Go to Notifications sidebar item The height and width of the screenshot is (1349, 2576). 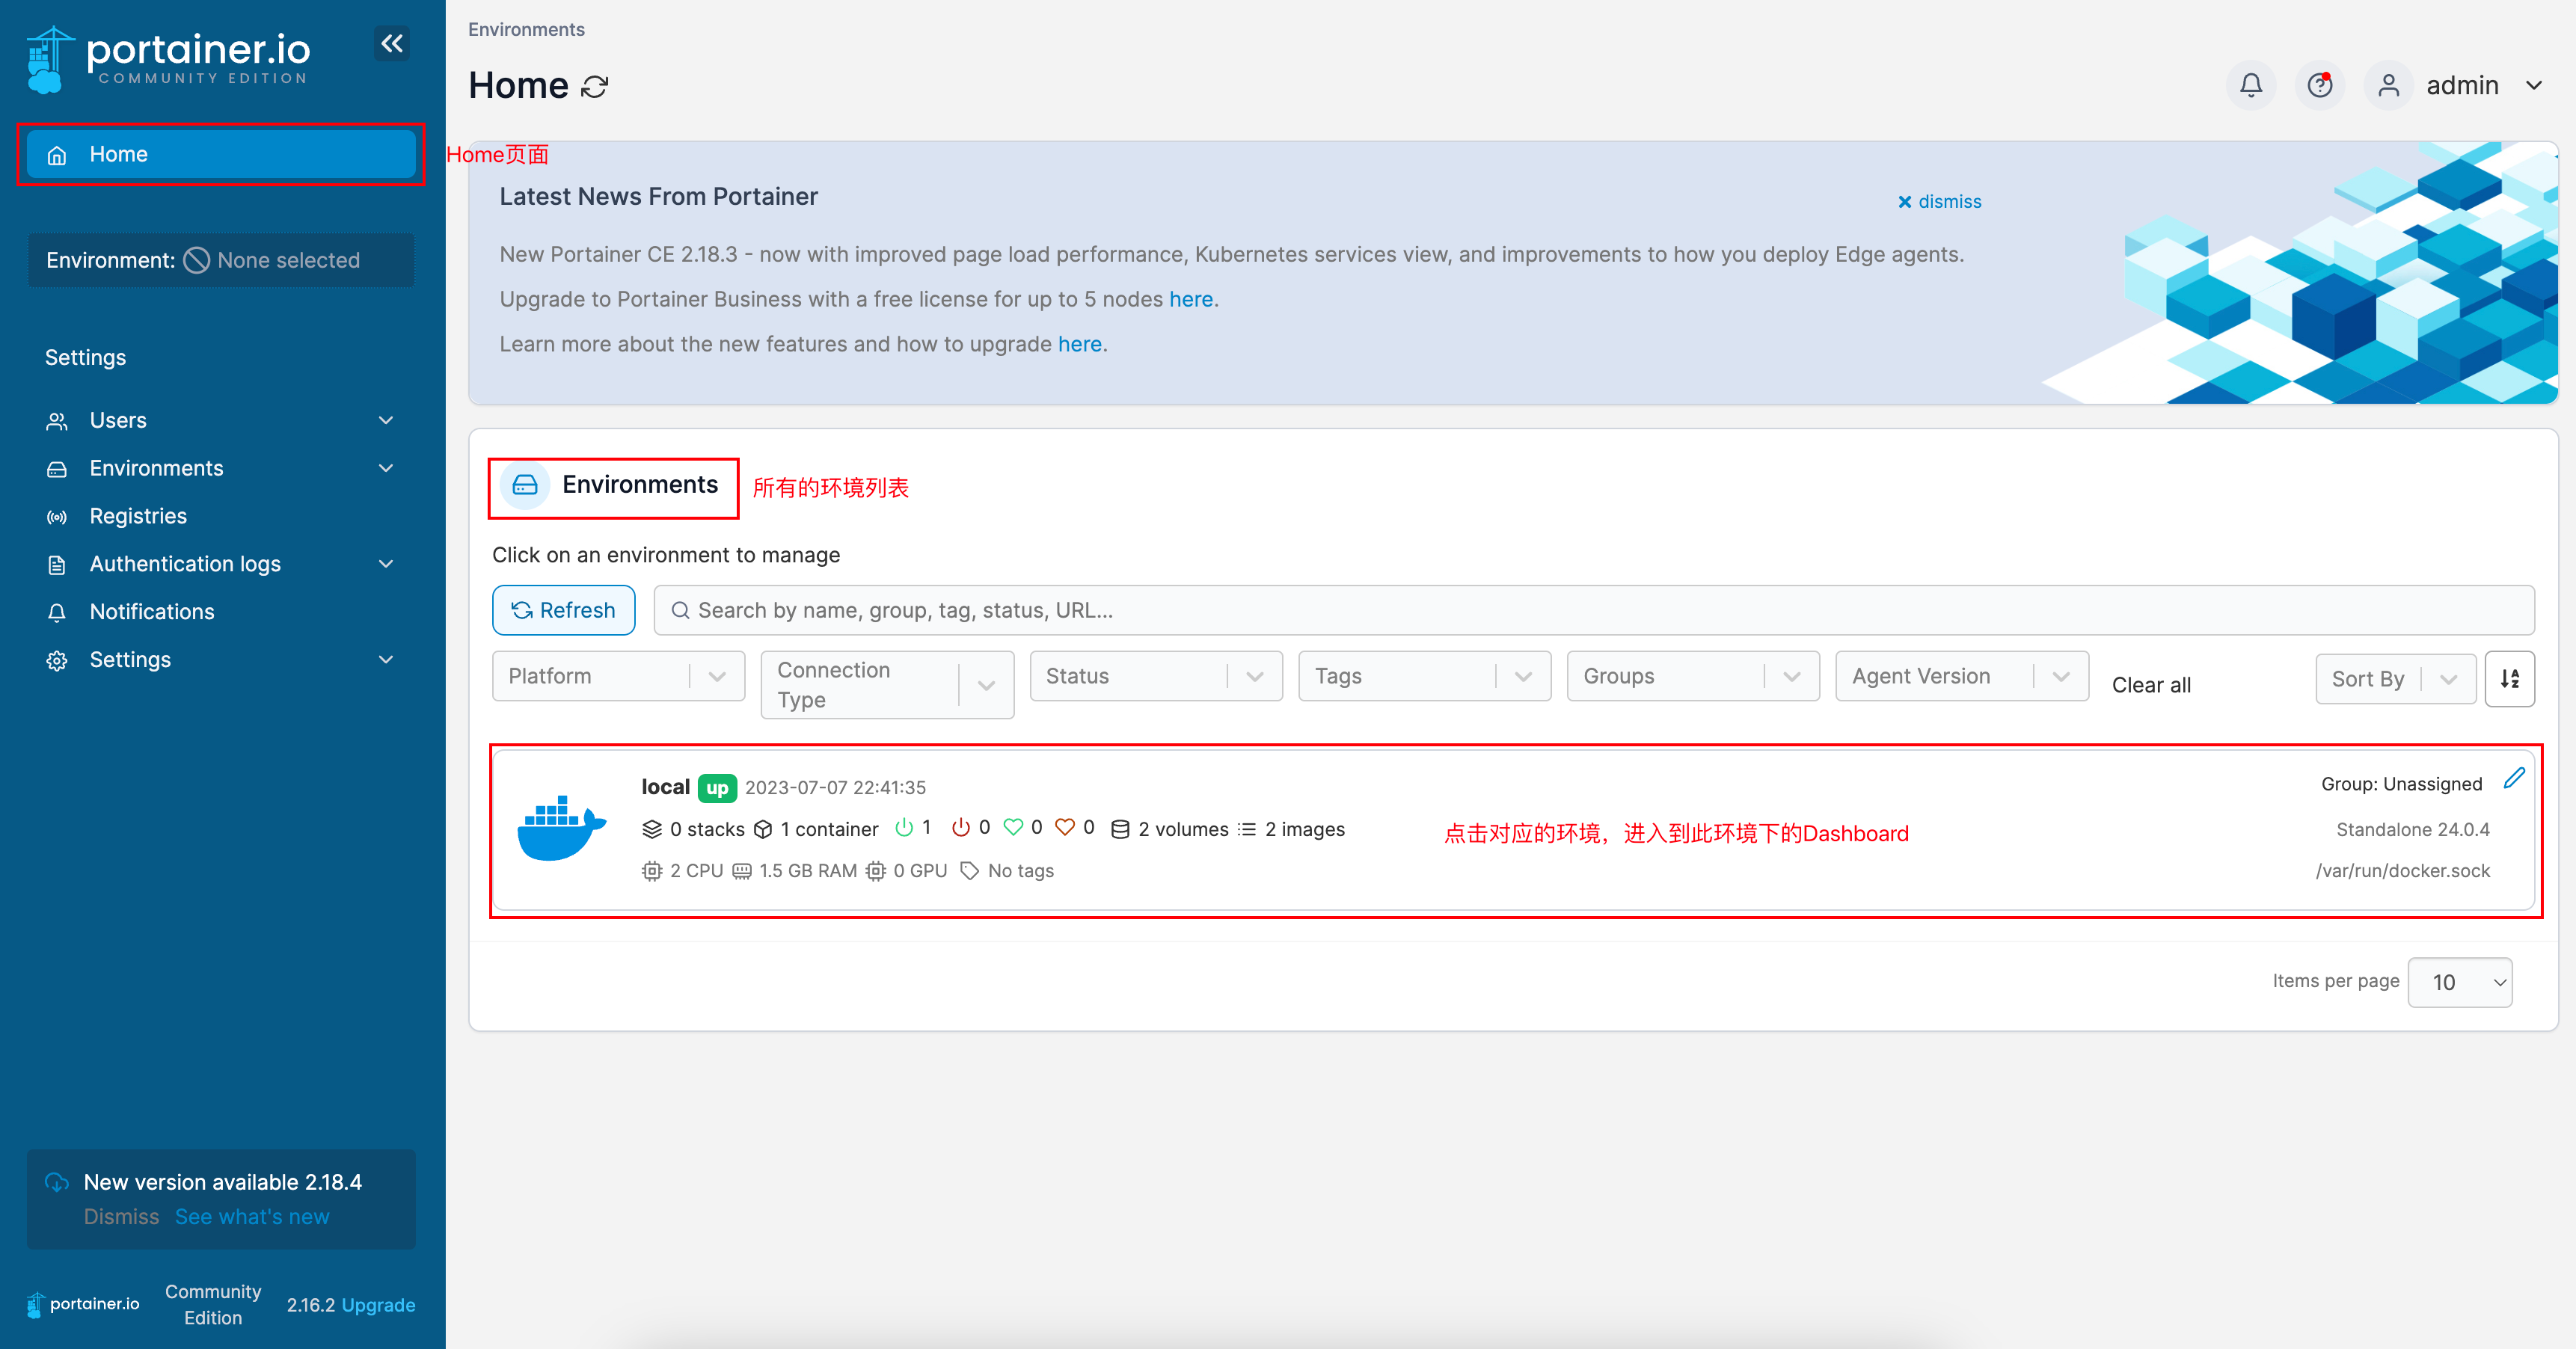pyautogui.click(x=152, y=612)
